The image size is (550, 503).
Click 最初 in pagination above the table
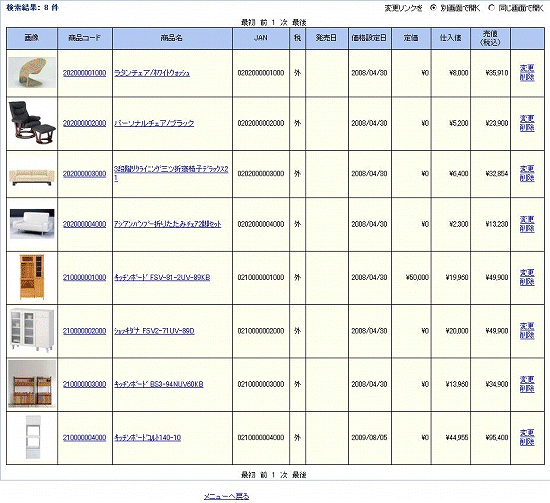248,22
